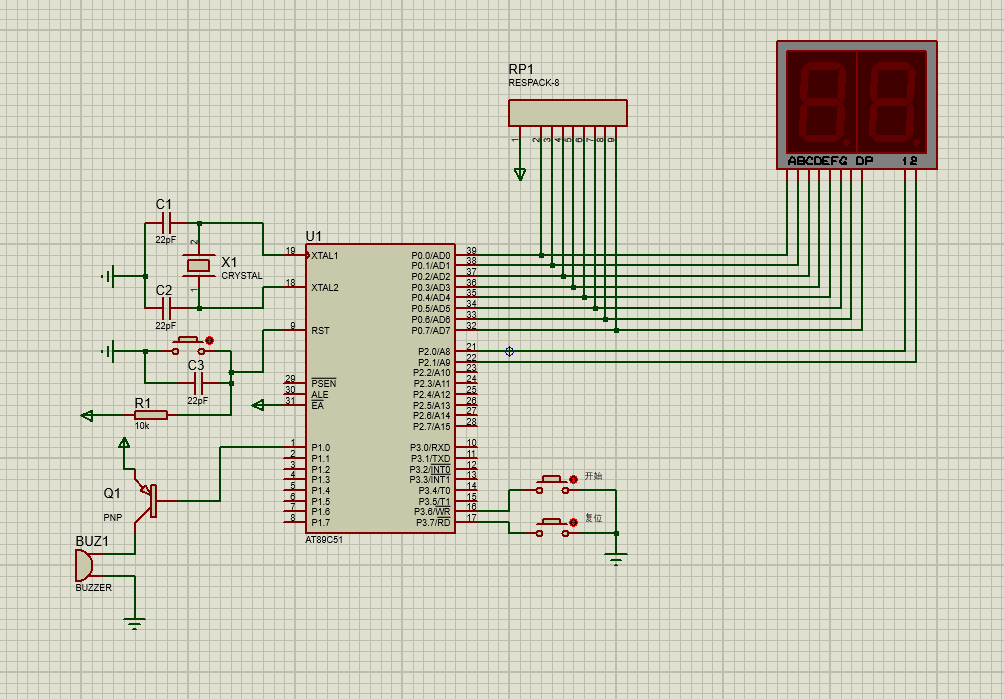Click the 22pF value under C3

[198, 401]
